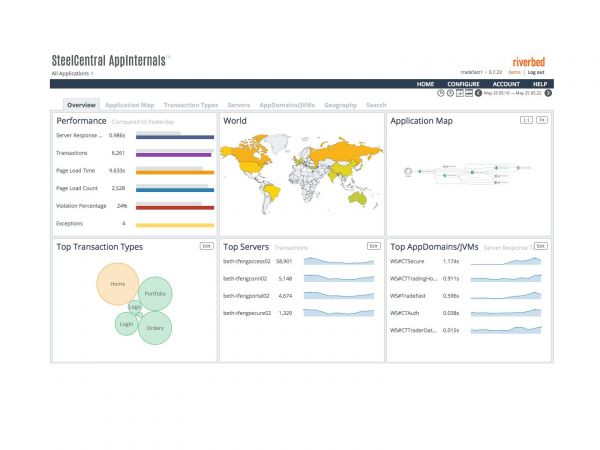Go to next time range arrow
This screenshot has height=450, width=600.
[548, 93]
